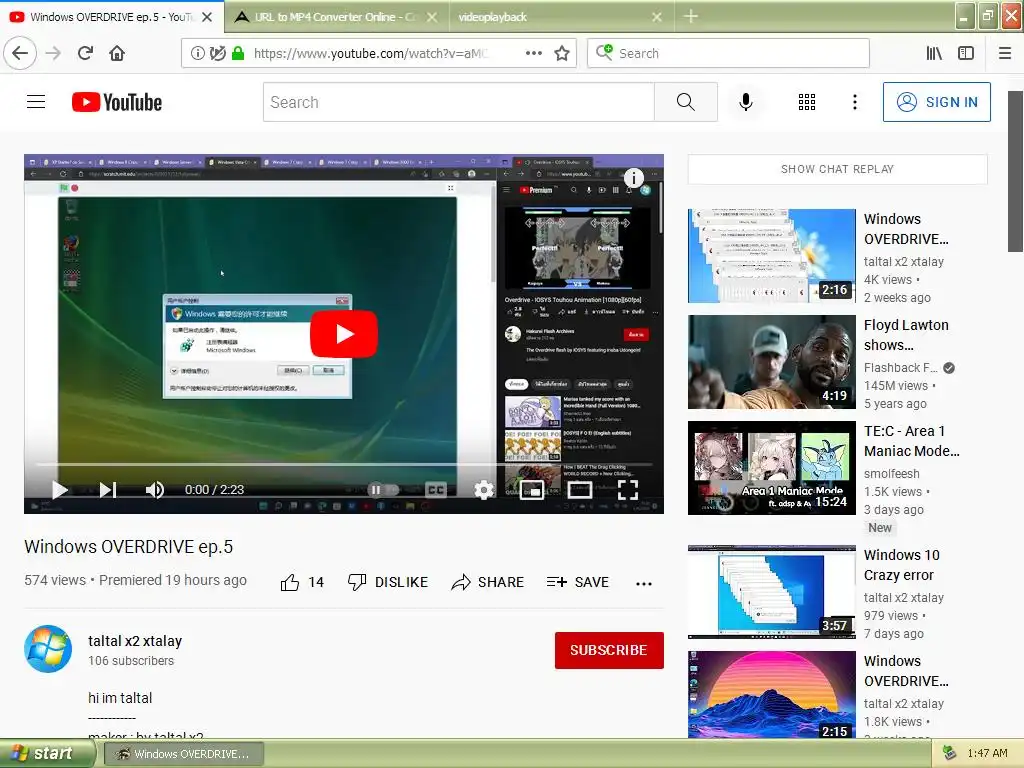The height and width of the screenshot is (768, 1024).
Task: Click the page vertical scrollbar
Action: tap(1015, 171)
